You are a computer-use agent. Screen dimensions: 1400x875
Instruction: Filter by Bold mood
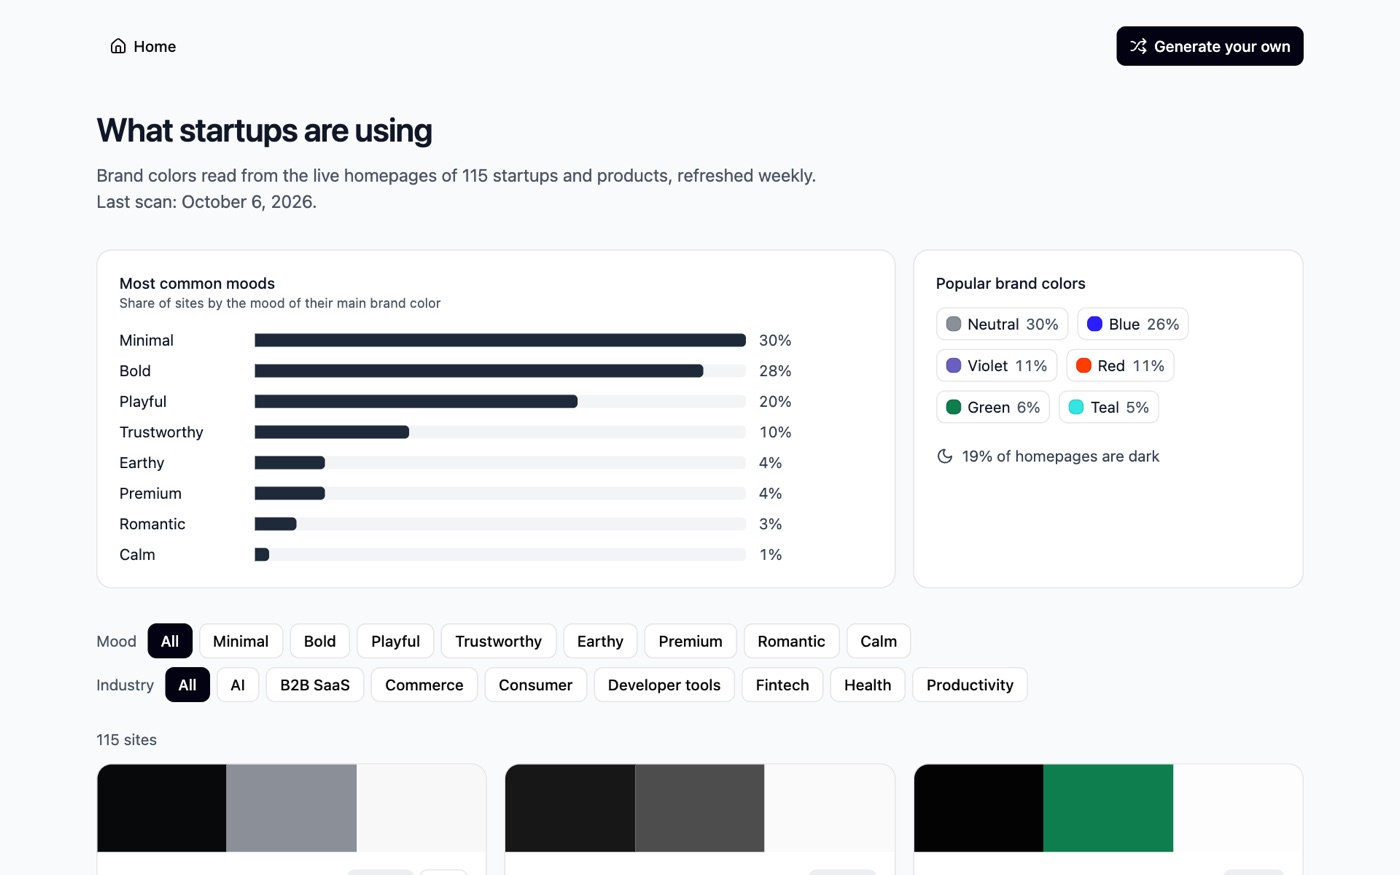pyautogui.click(x=320, y=641)
